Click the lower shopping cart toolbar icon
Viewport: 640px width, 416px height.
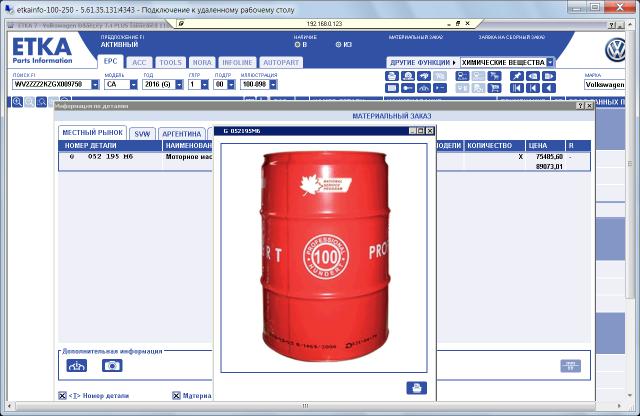pos(494,88)
